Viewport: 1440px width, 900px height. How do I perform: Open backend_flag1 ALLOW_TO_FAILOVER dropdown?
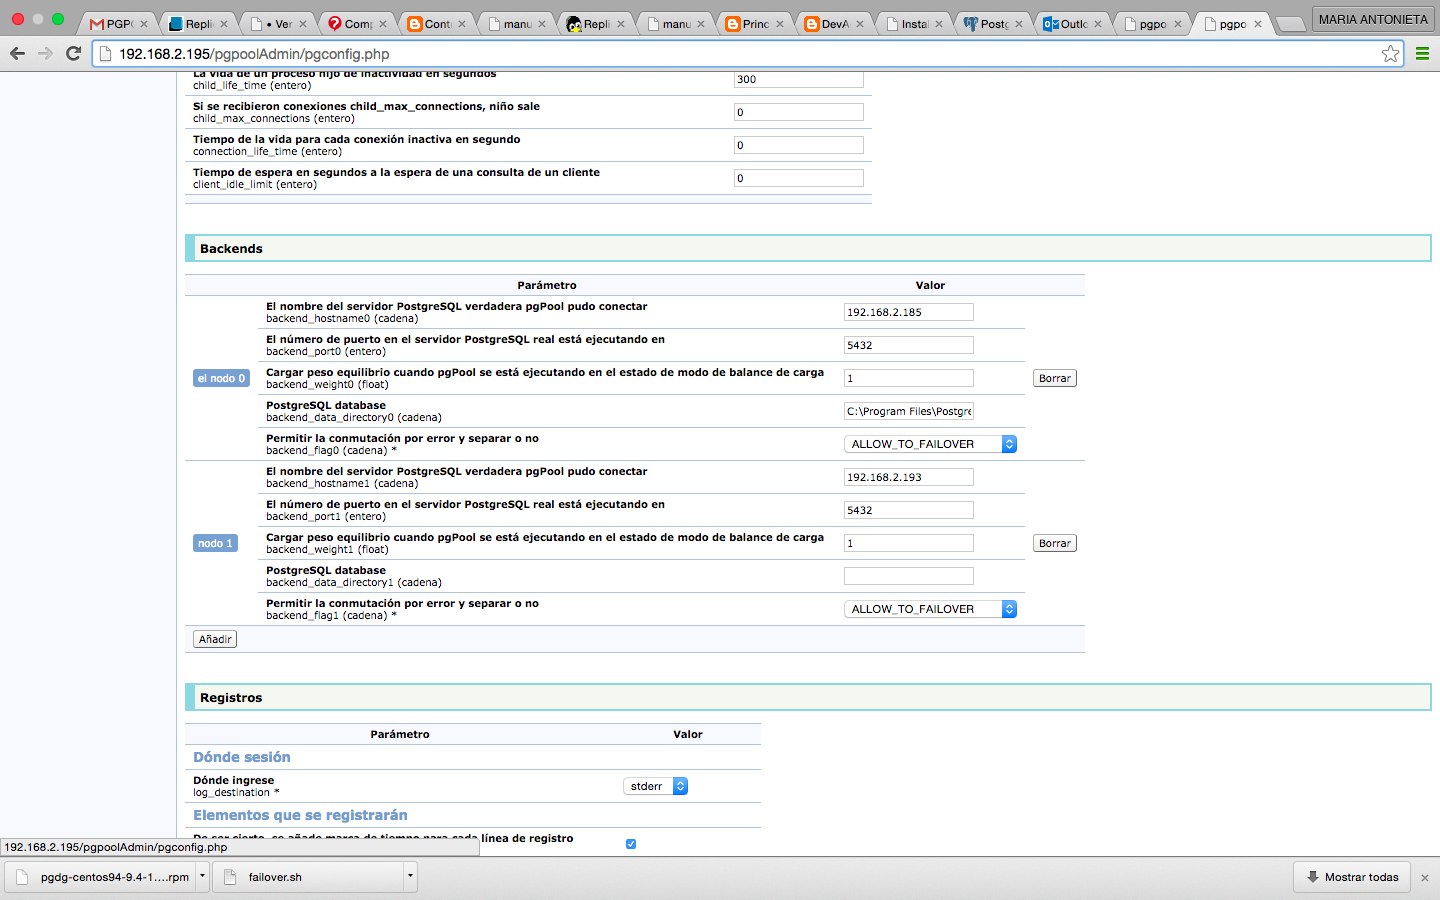(930, 609)
